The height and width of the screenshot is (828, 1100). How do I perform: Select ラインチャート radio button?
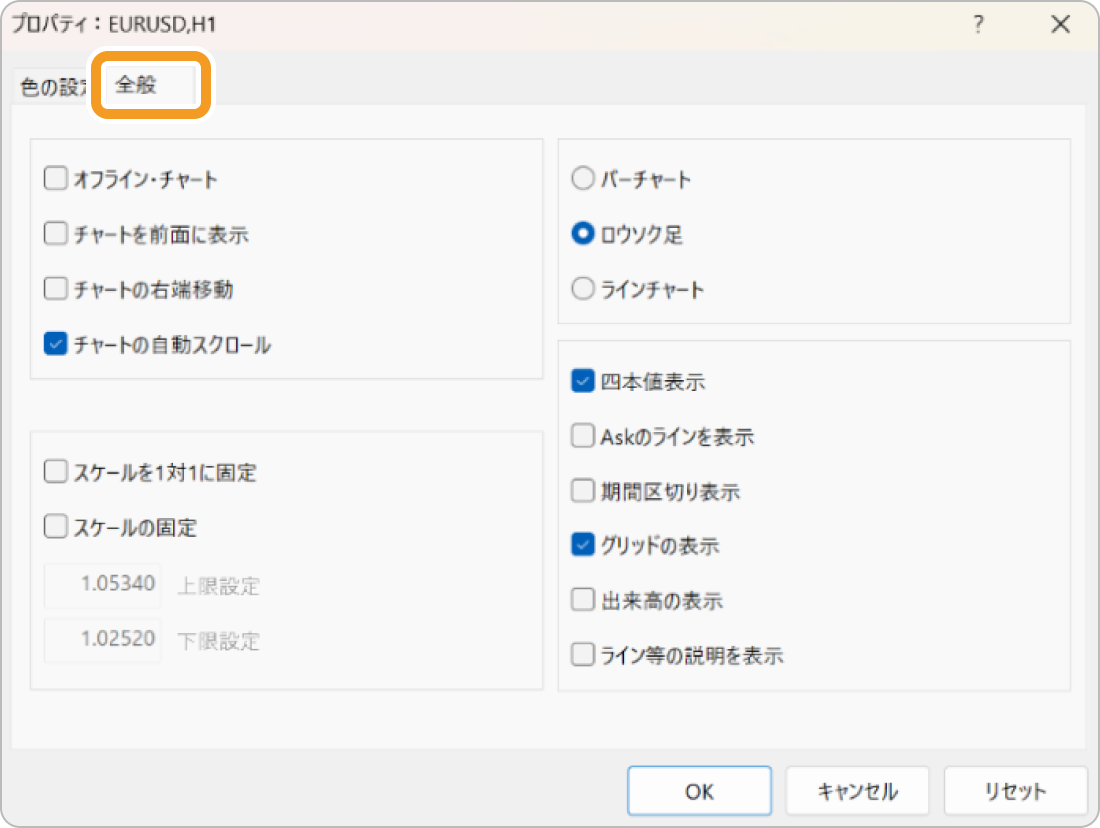(582, 288)
